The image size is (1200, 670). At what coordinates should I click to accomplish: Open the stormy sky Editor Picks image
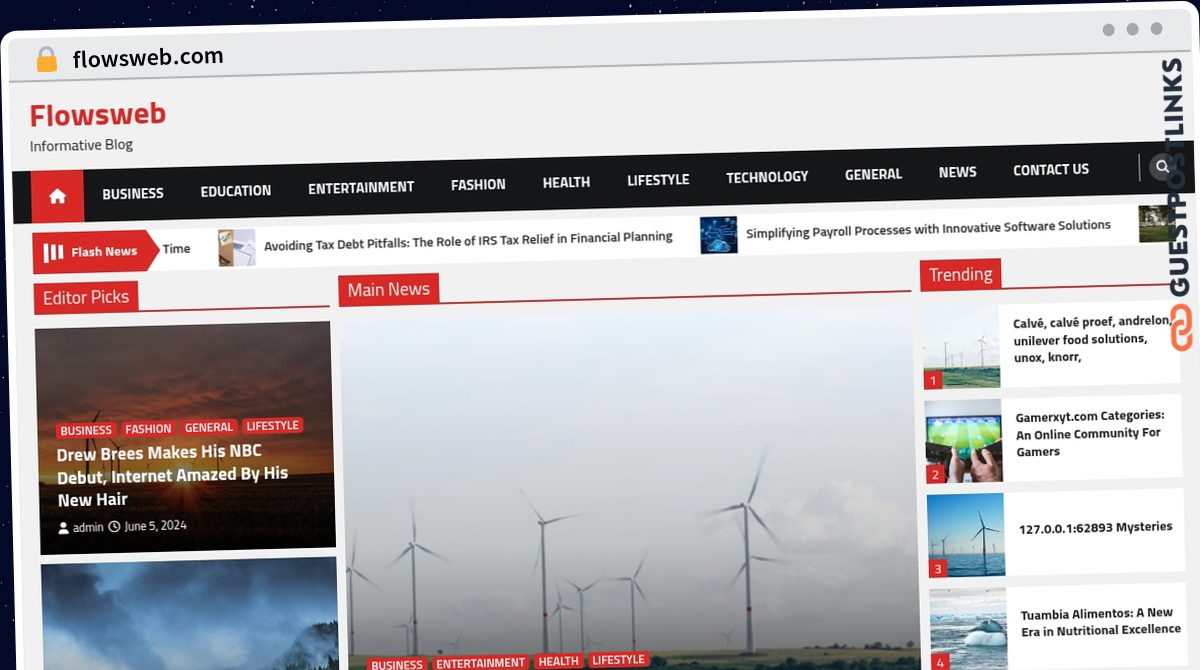pyautogui.click(x=190, y=614)
